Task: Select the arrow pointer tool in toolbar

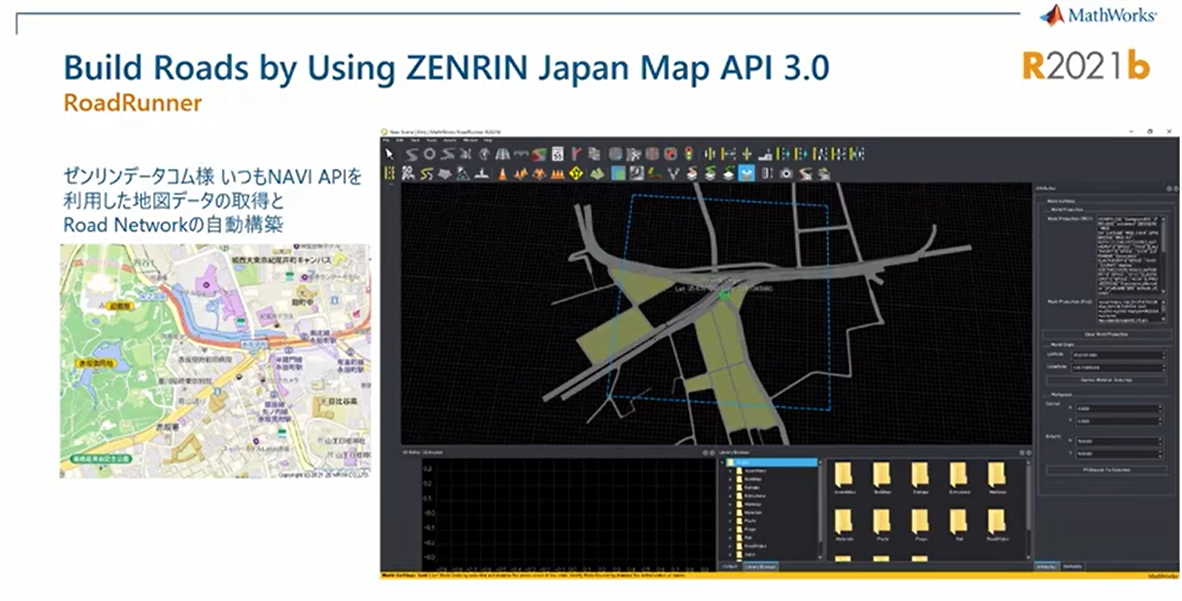Action: 390,155
